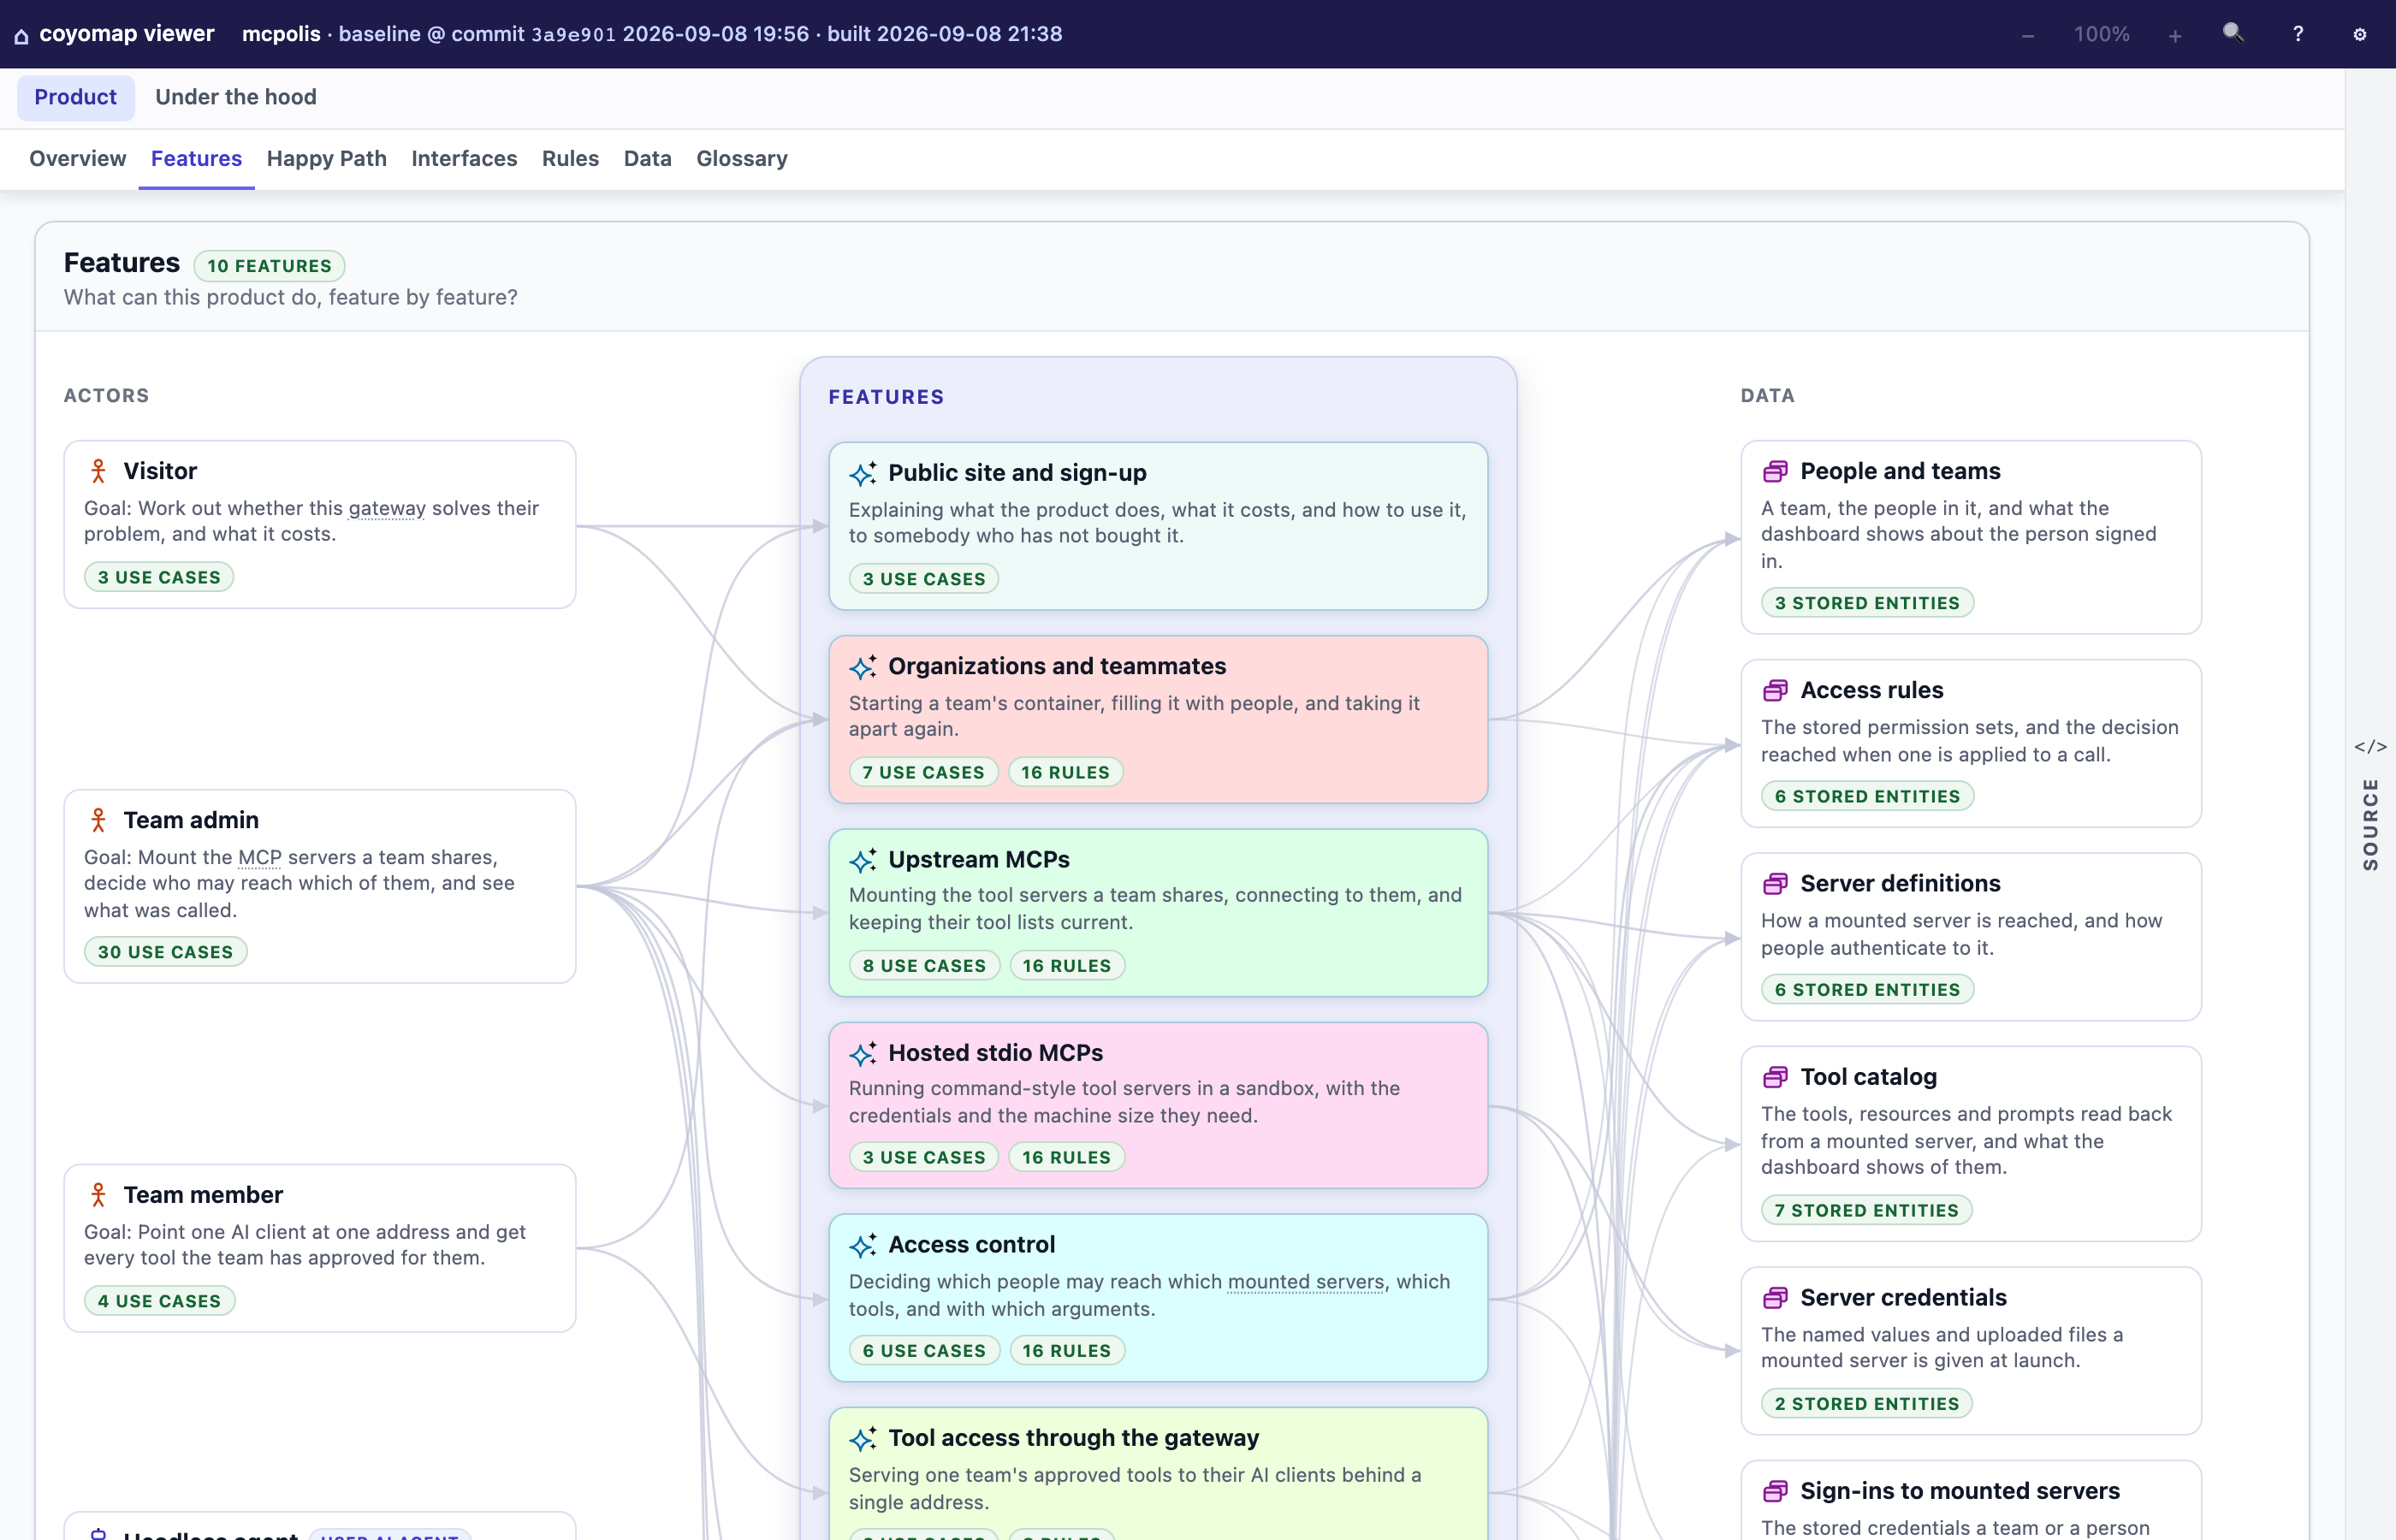Screen dimensions: 2396x1540
Task: Switch to the Data tab
Action: [x=647, y=158]
